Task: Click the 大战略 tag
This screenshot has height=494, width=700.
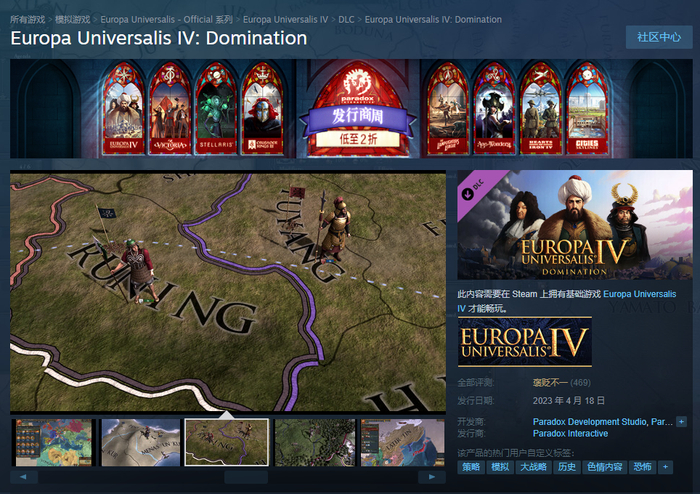Action: (x=533, y=467)
